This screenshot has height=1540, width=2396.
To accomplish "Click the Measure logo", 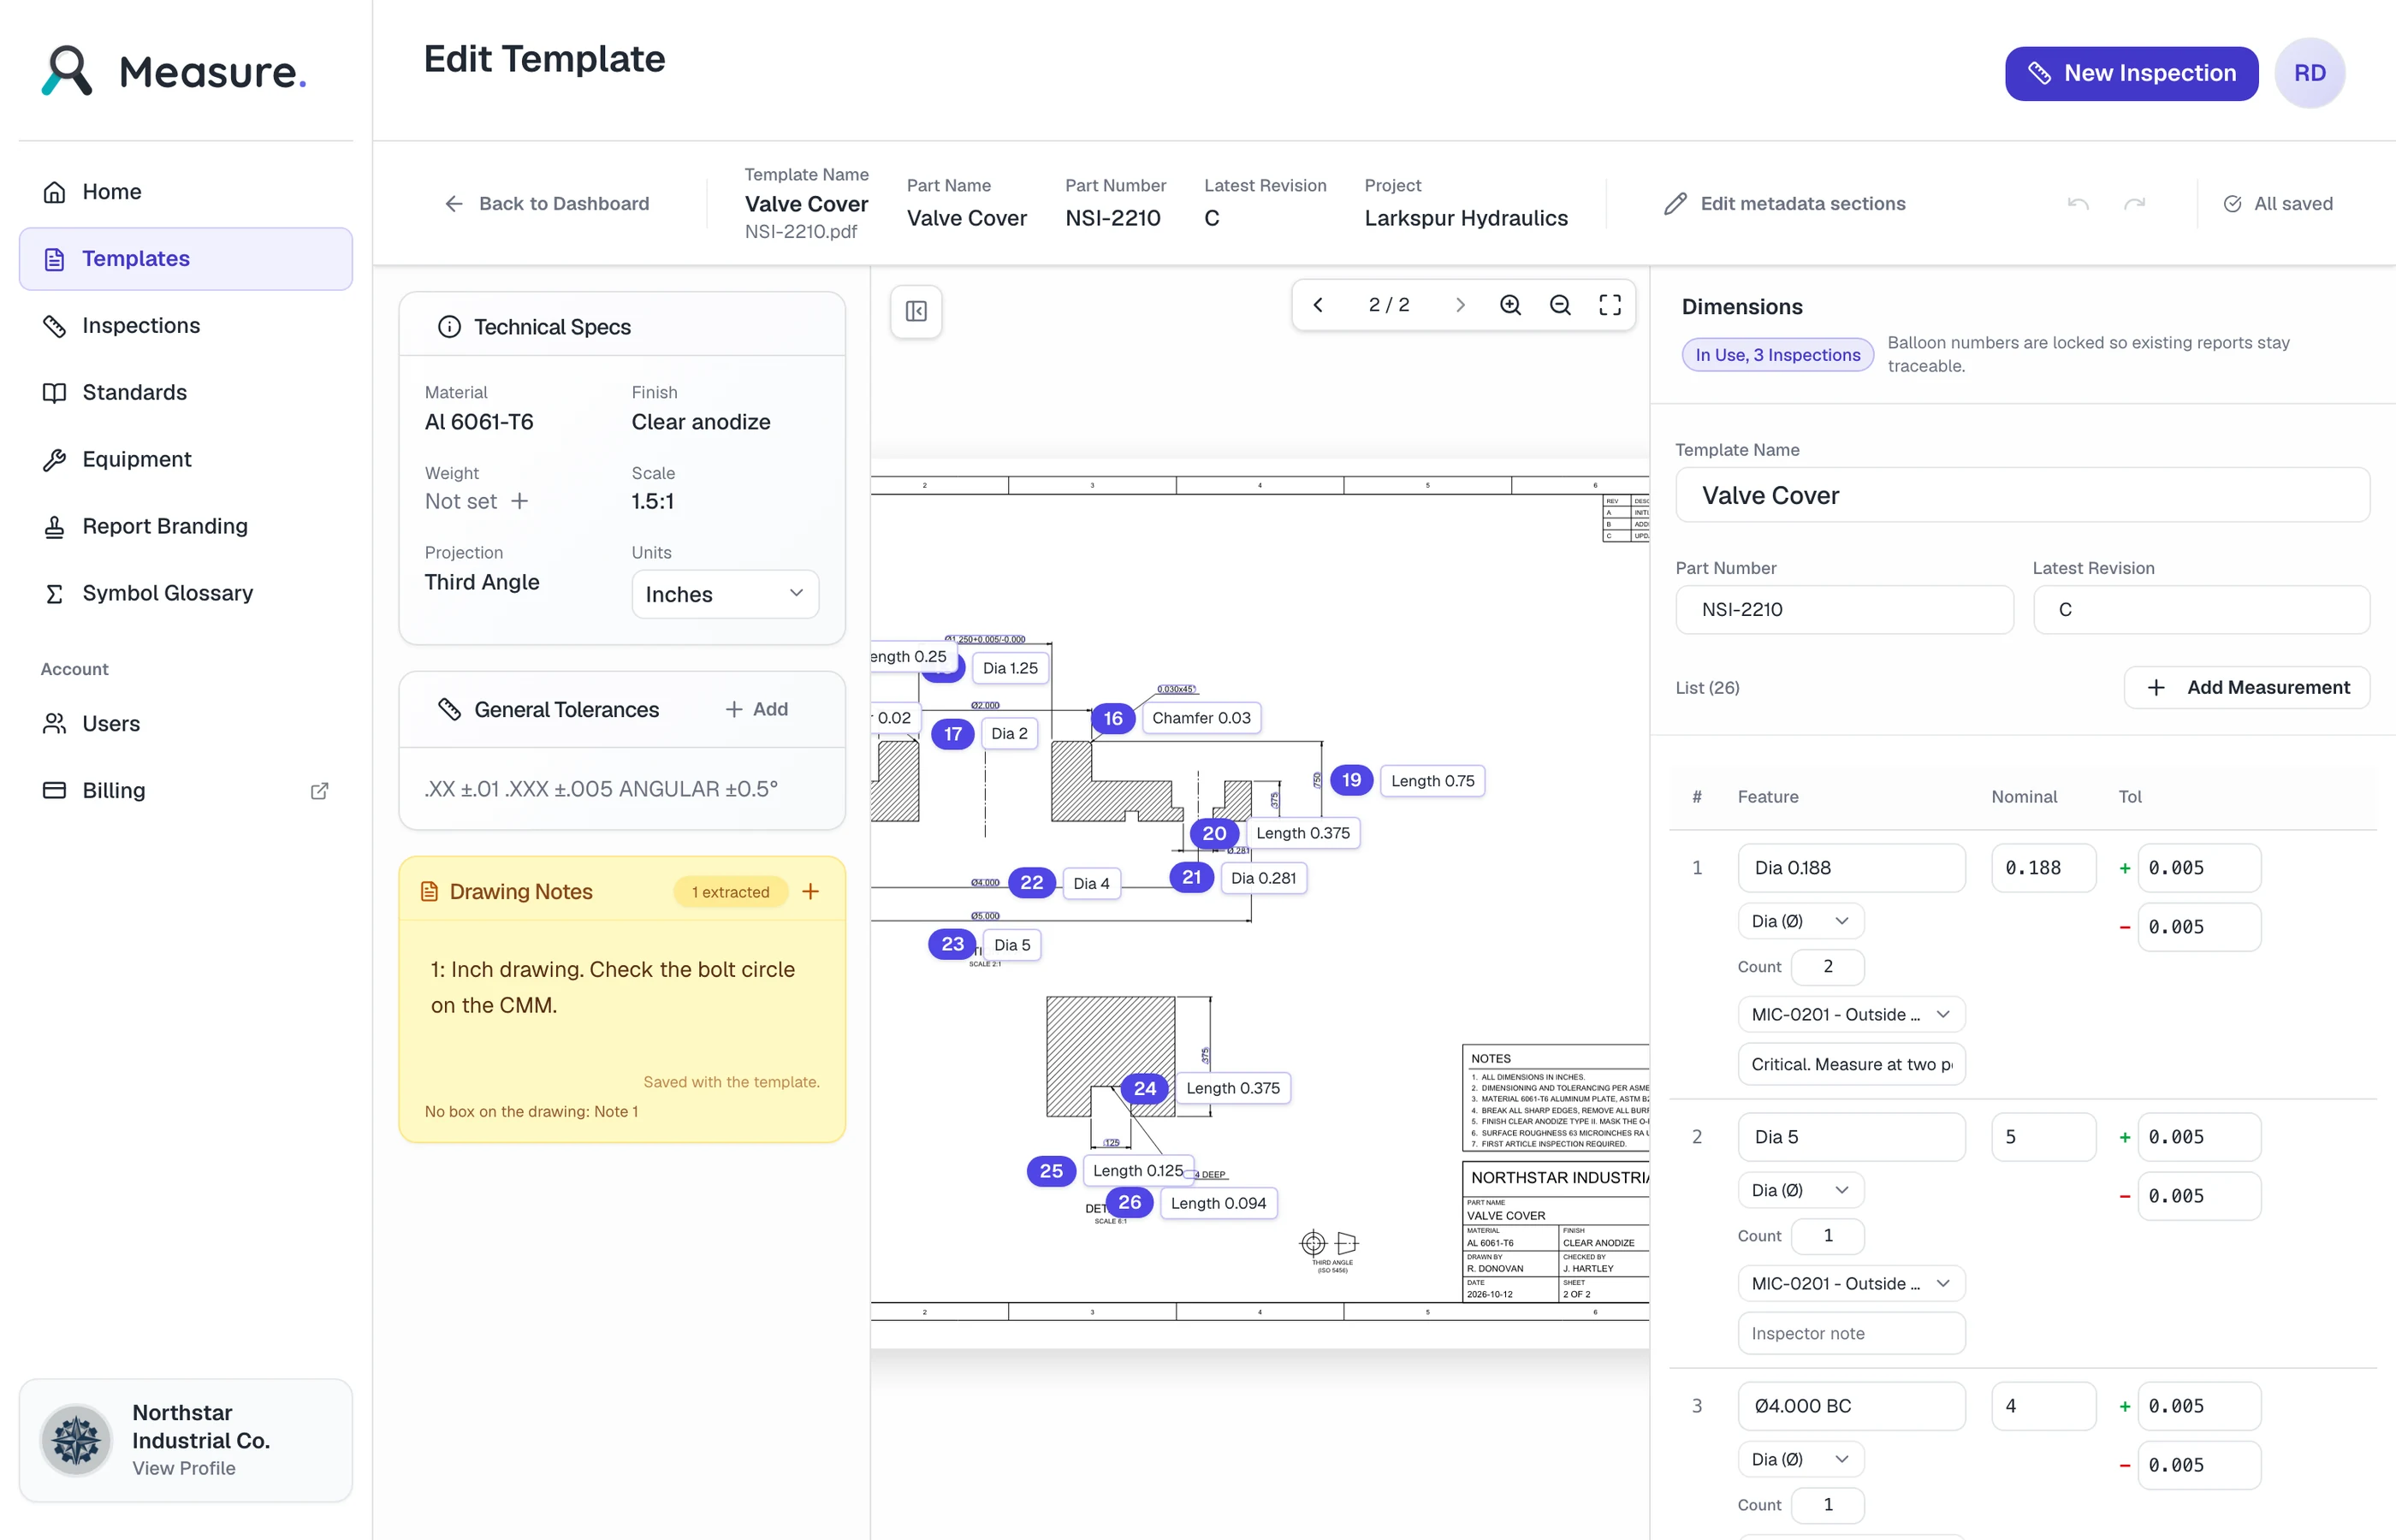I will [174, 71].
